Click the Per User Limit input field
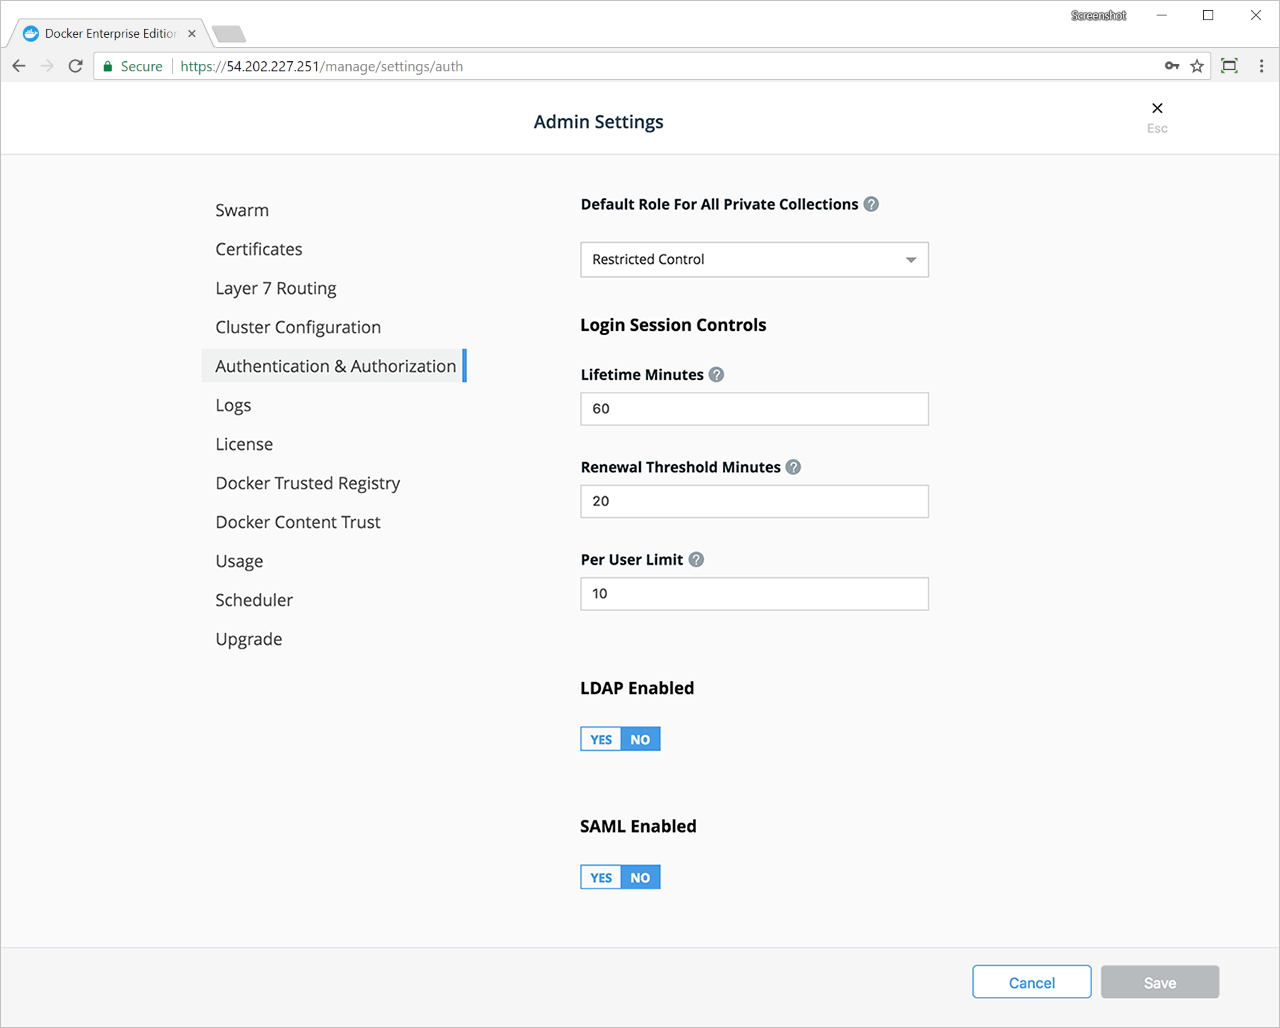 pos(754,593)
